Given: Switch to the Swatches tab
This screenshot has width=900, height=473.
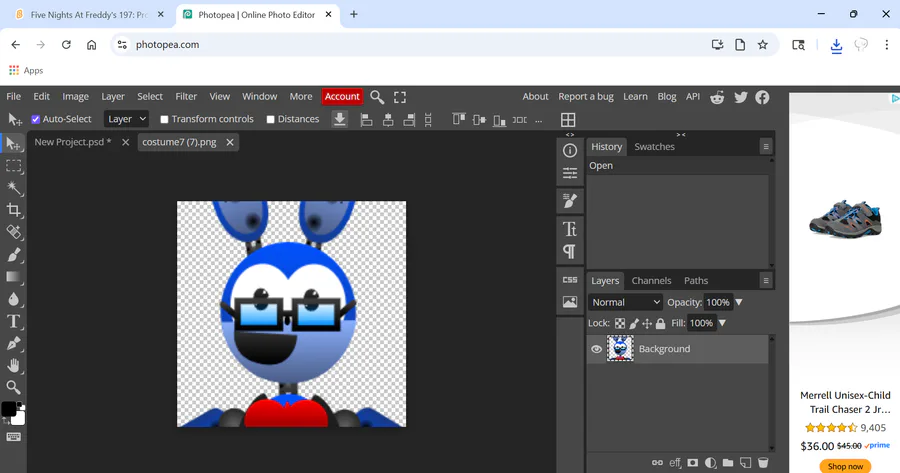Looking at the screenshot, I should [x=654, y=147].
